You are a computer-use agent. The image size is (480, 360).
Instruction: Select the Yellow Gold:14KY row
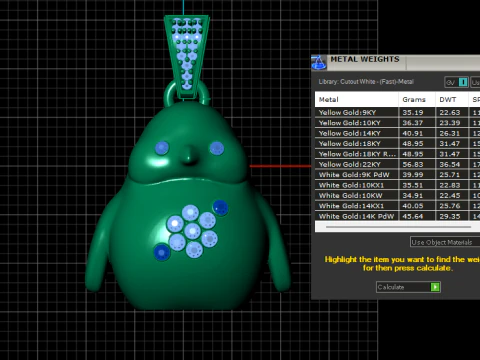point(397,133)
